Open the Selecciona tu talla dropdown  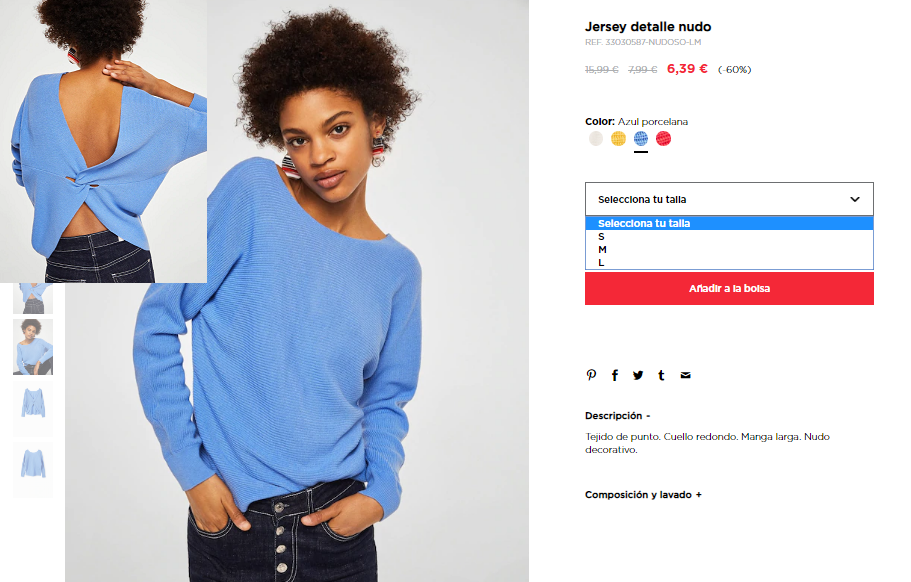click(729, 199)
